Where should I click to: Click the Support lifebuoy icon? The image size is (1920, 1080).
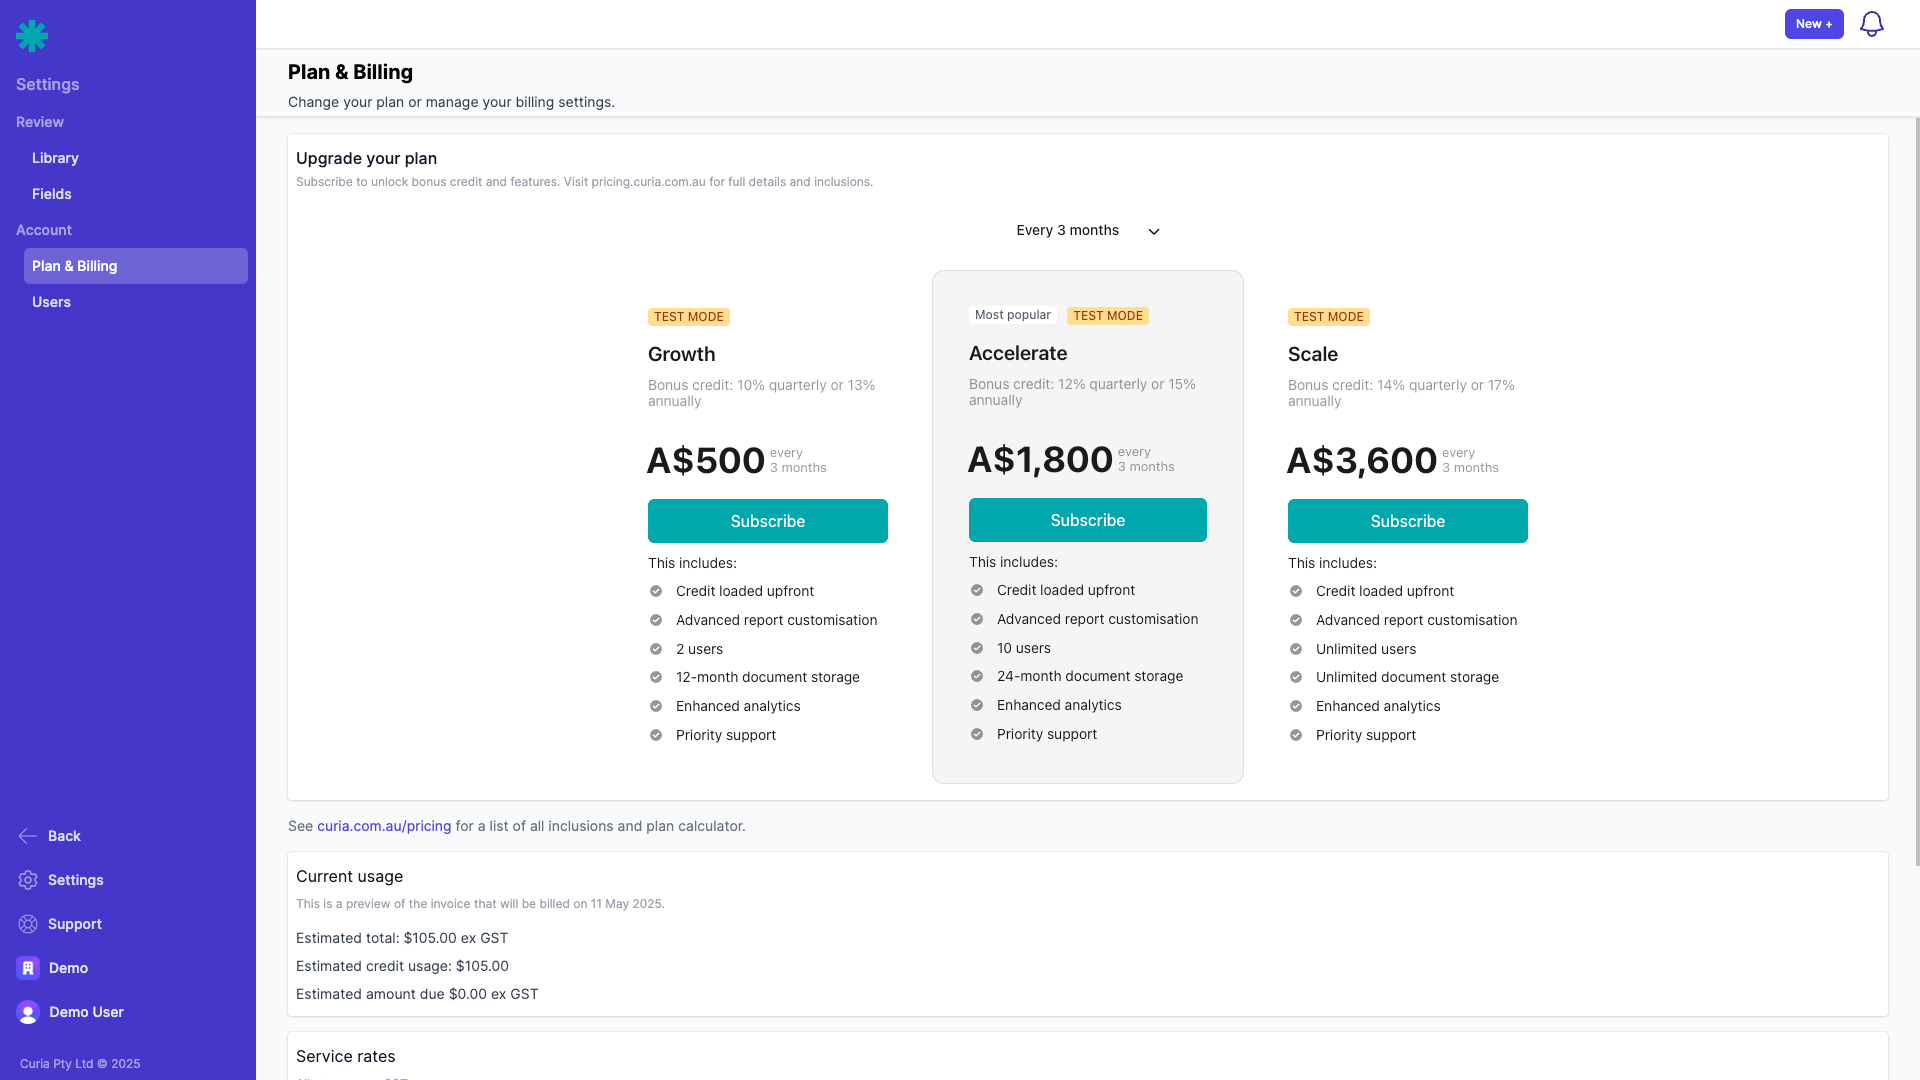28,924
